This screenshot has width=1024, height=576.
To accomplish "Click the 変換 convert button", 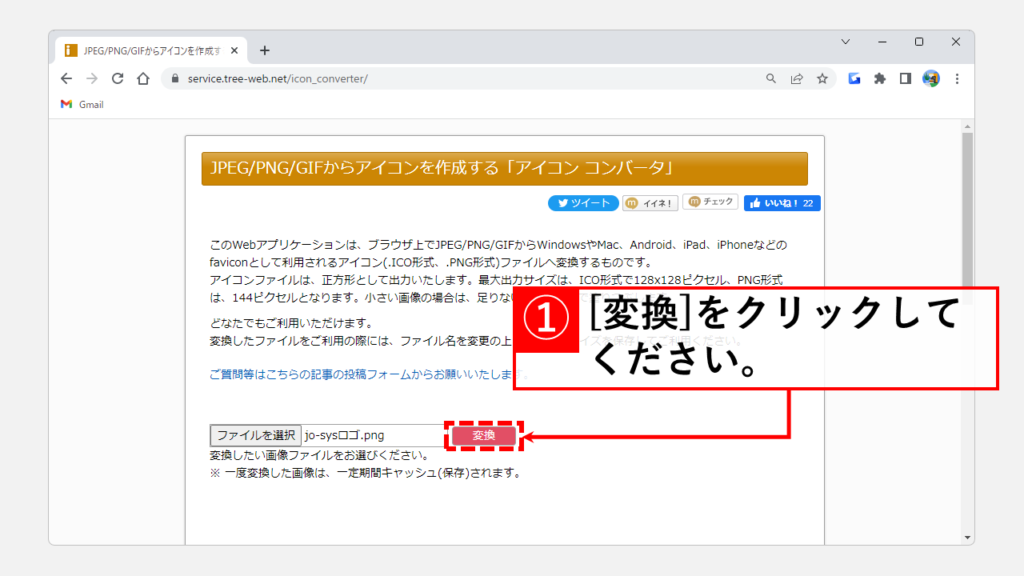I will pos(484,435).
